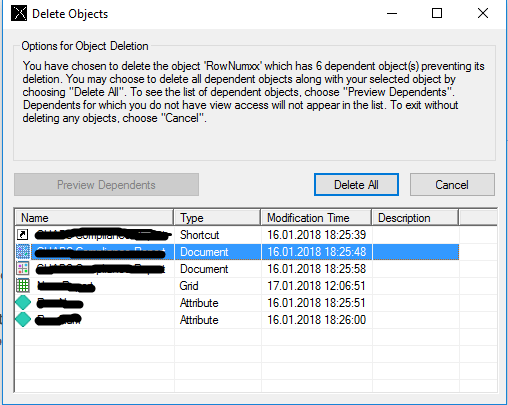This screenshot has width=508, height=405.
Task: Click timestamp '16.01.2018 18:25:48'
Action: (317, 252)
